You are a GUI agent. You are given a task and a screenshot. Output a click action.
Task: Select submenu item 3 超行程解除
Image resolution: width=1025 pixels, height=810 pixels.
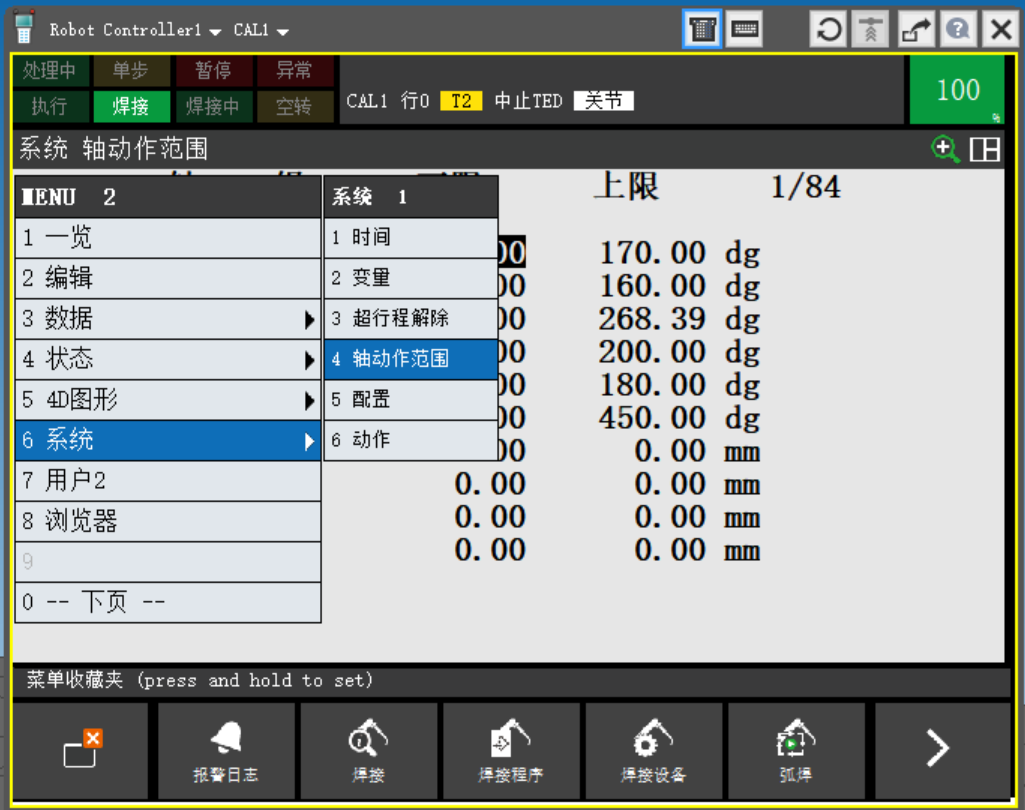(411, 319)
